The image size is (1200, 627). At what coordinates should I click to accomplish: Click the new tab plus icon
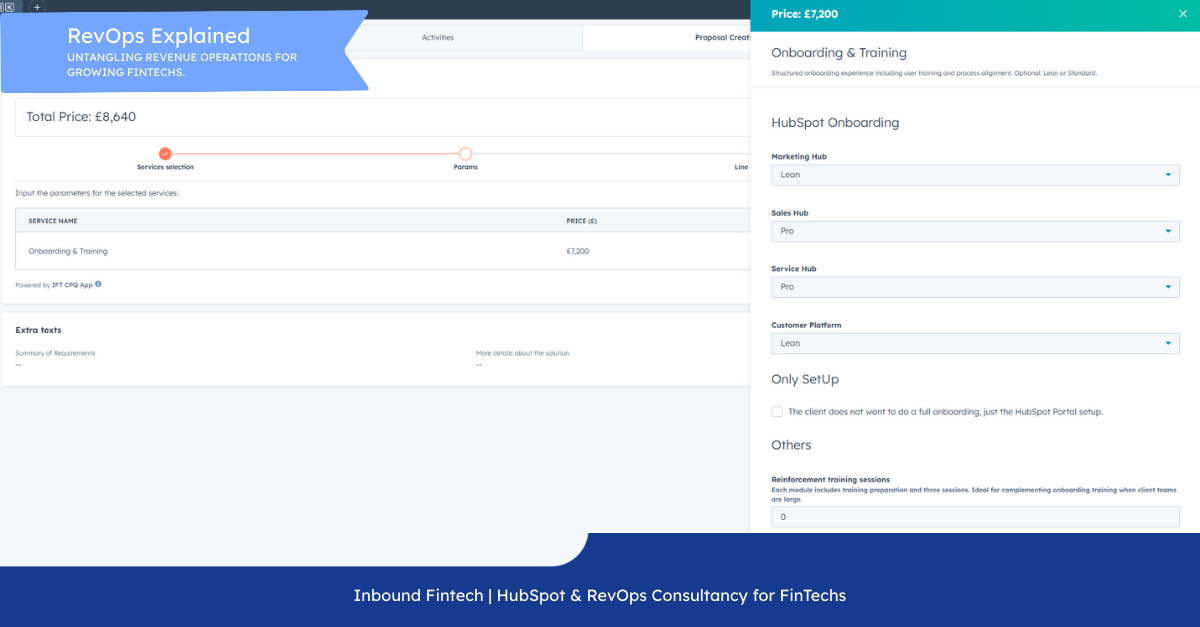tap(37, 6)
